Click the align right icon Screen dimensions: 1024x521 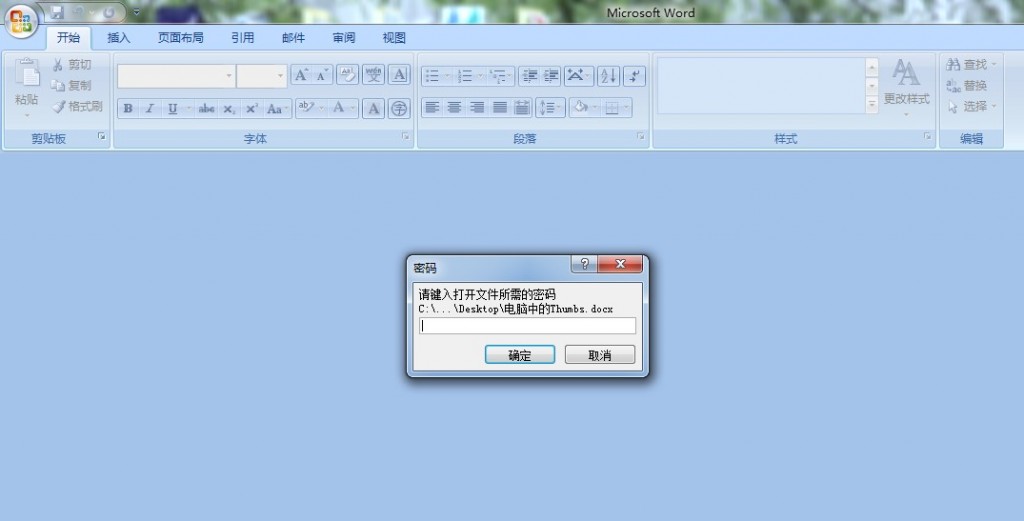(x=477, y=107)
